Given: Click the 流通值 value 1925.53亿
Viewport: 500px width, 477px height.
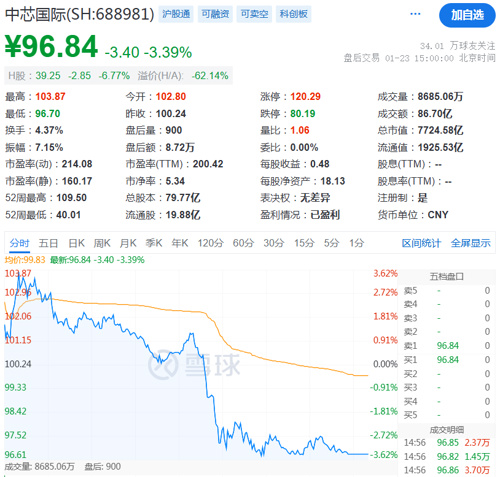Looking at the screenshot, I should [441, 147].
